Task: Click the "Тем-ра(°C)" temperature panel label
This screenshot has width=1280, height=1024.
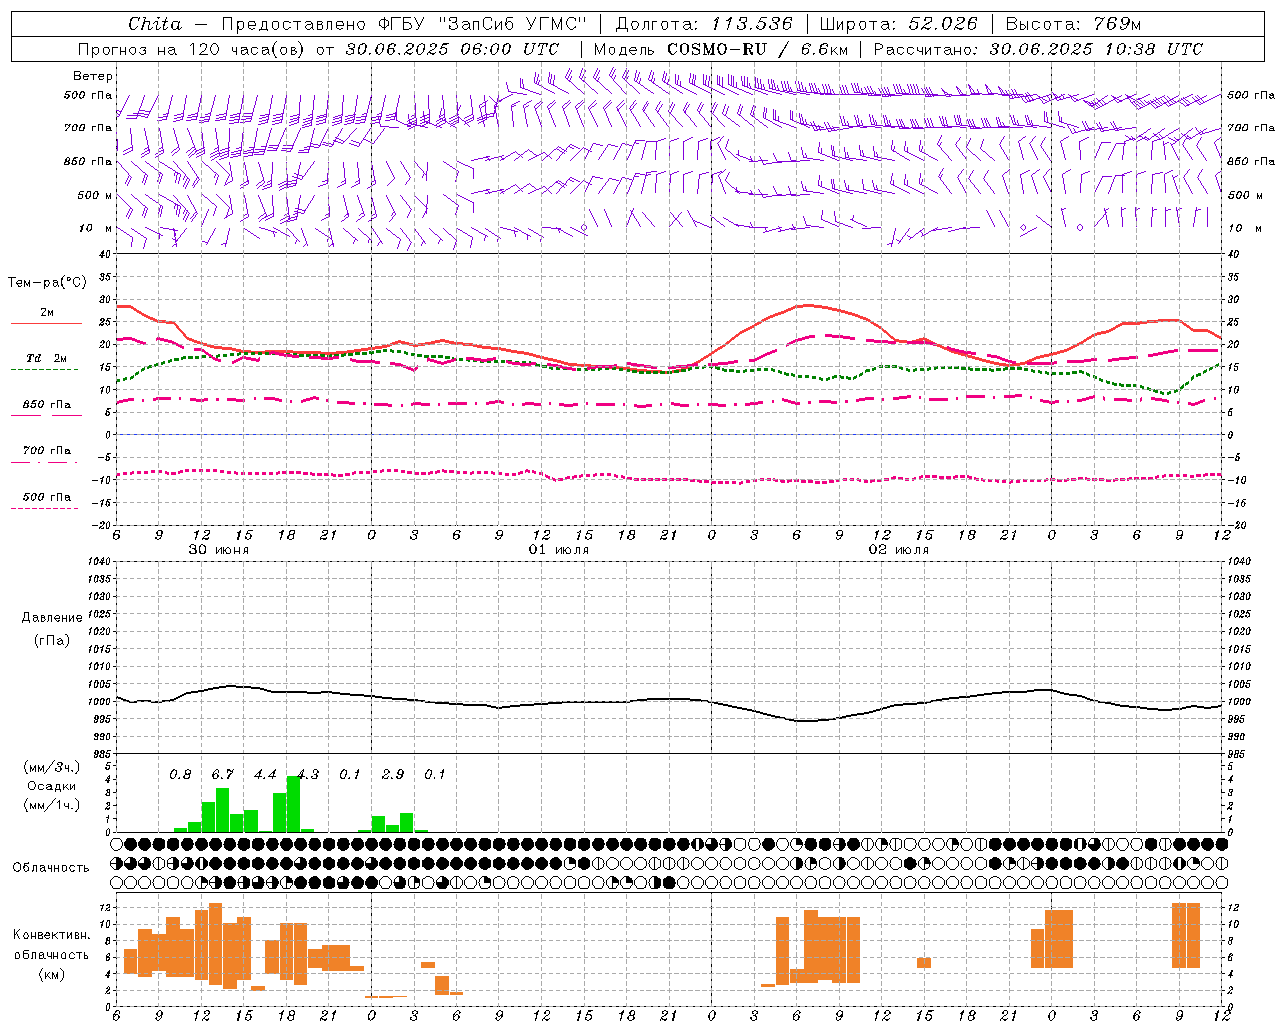Action: (x=47, y=283)
